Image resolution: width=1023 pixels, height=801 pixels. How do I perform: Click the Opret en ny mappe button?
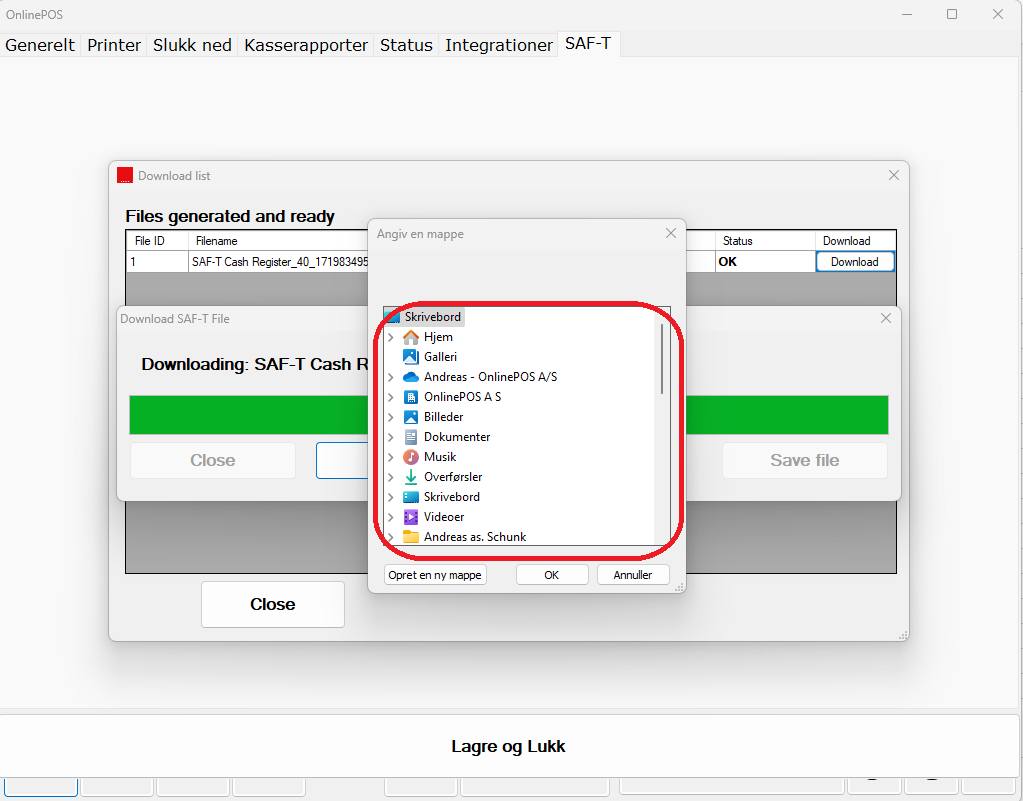click(435, 575)
